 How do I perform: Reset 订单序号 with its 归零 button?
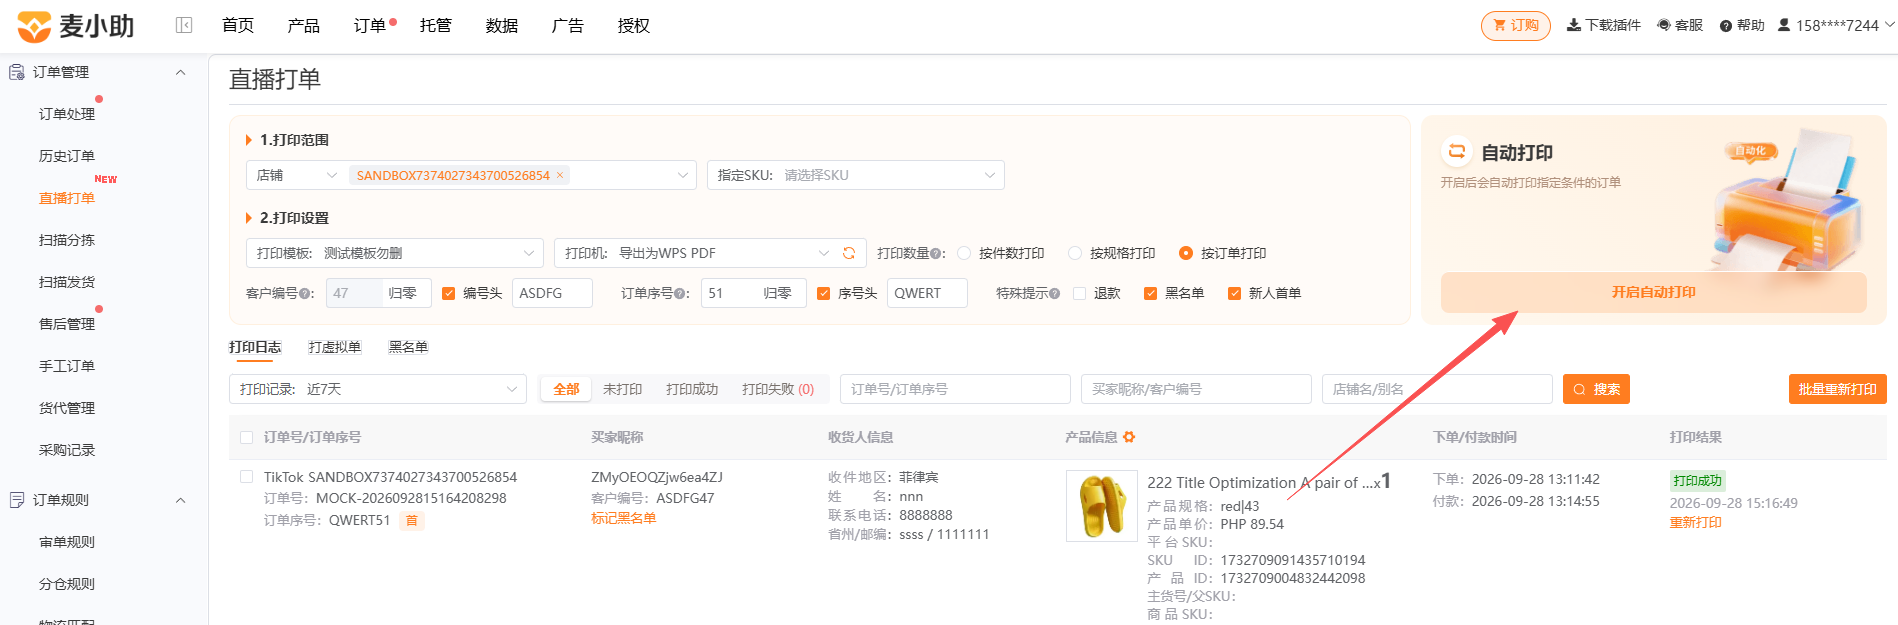(x=778, y=293)
